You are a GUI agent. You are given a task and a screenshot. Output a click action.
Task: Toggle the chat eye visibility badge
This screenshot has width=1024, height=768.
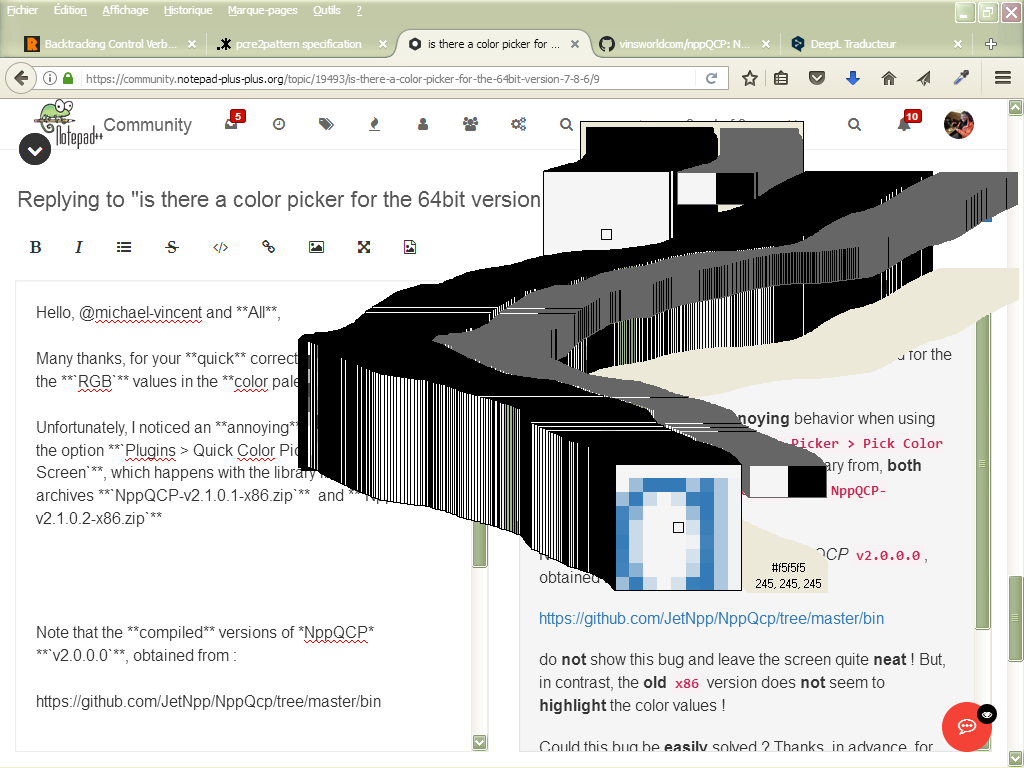(x=987, y=714)
